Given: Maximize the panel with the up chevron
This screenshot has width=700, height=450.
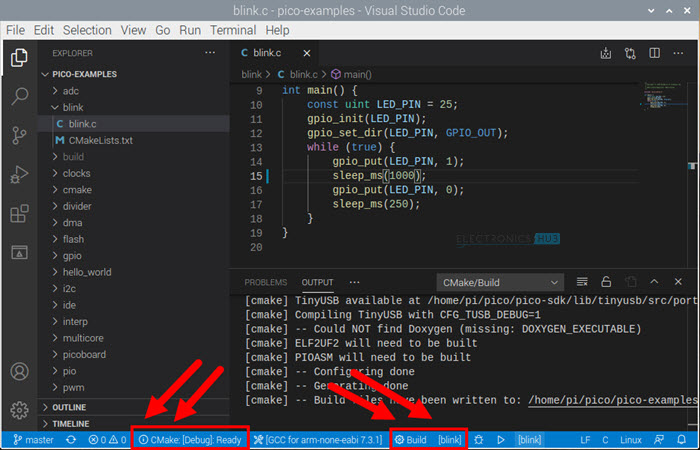Looking at the screenshot, I should click(x=656, y=282).
